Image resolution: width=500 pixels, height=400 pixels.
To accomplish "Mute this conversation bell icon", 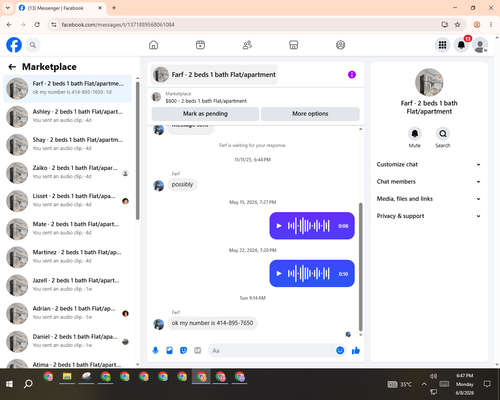I will 415,134.
